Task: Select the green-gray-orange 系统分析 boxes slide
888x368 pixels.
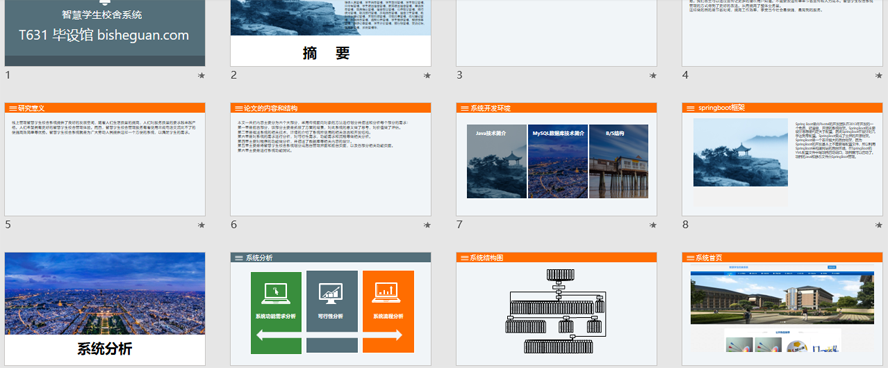Action: (331, 309)
